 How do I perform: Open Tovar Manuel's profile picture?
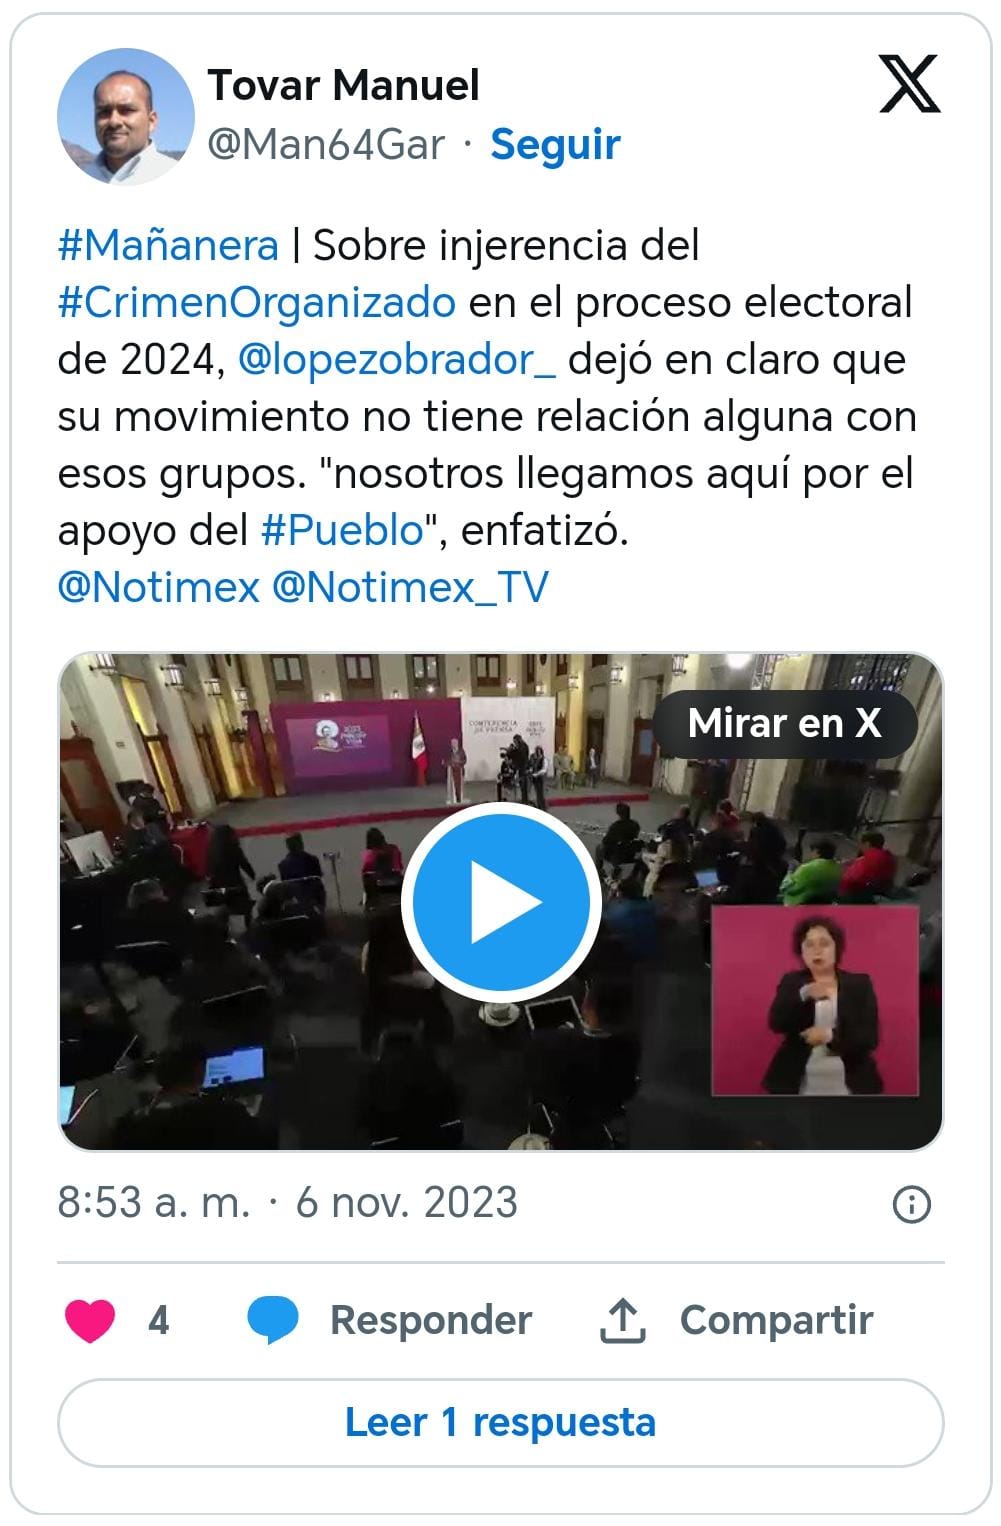tap(126, 116)
